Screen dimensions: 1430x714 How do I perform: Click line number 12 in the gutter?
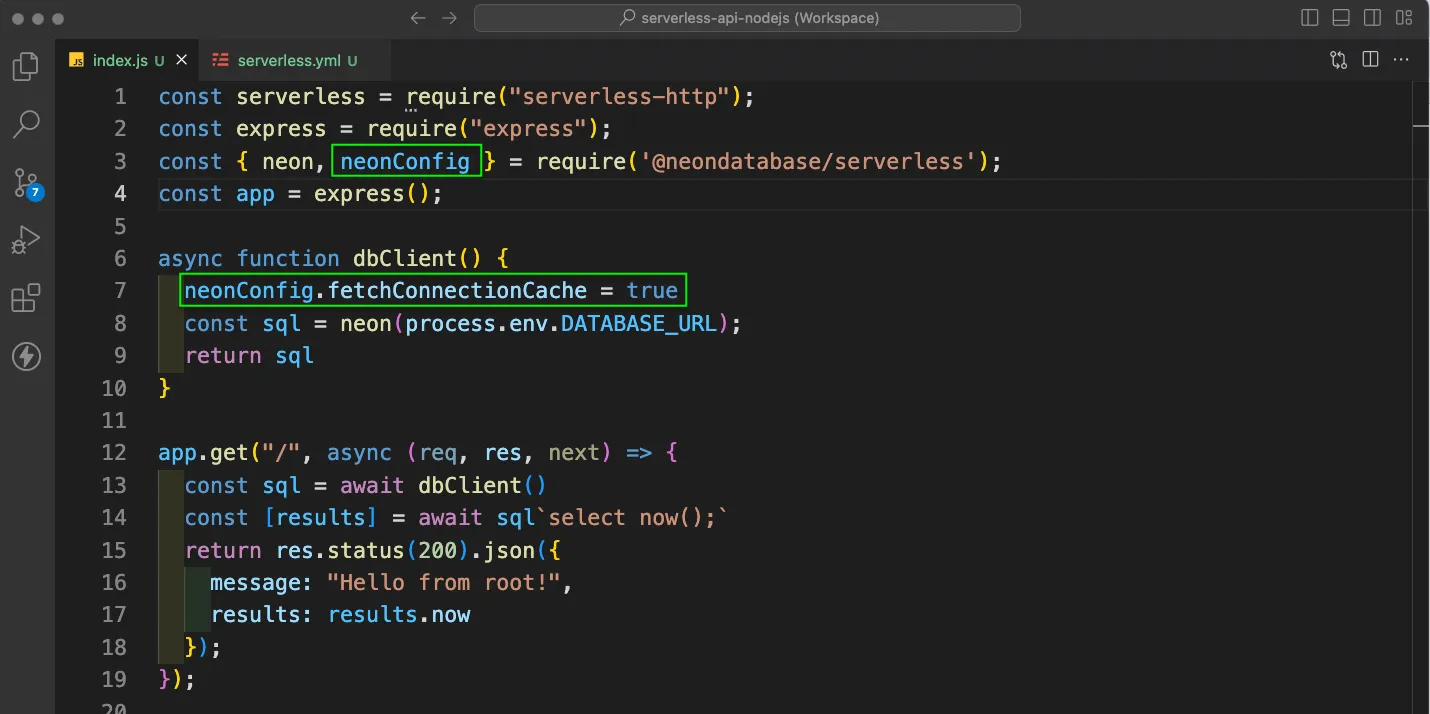coord(114,453)
